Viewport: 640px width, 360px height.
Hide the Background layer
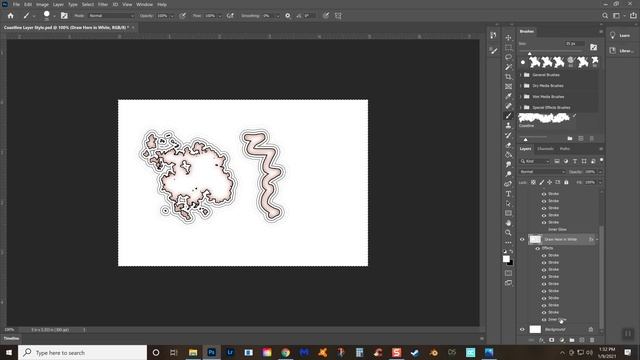(x=522, y=329)
